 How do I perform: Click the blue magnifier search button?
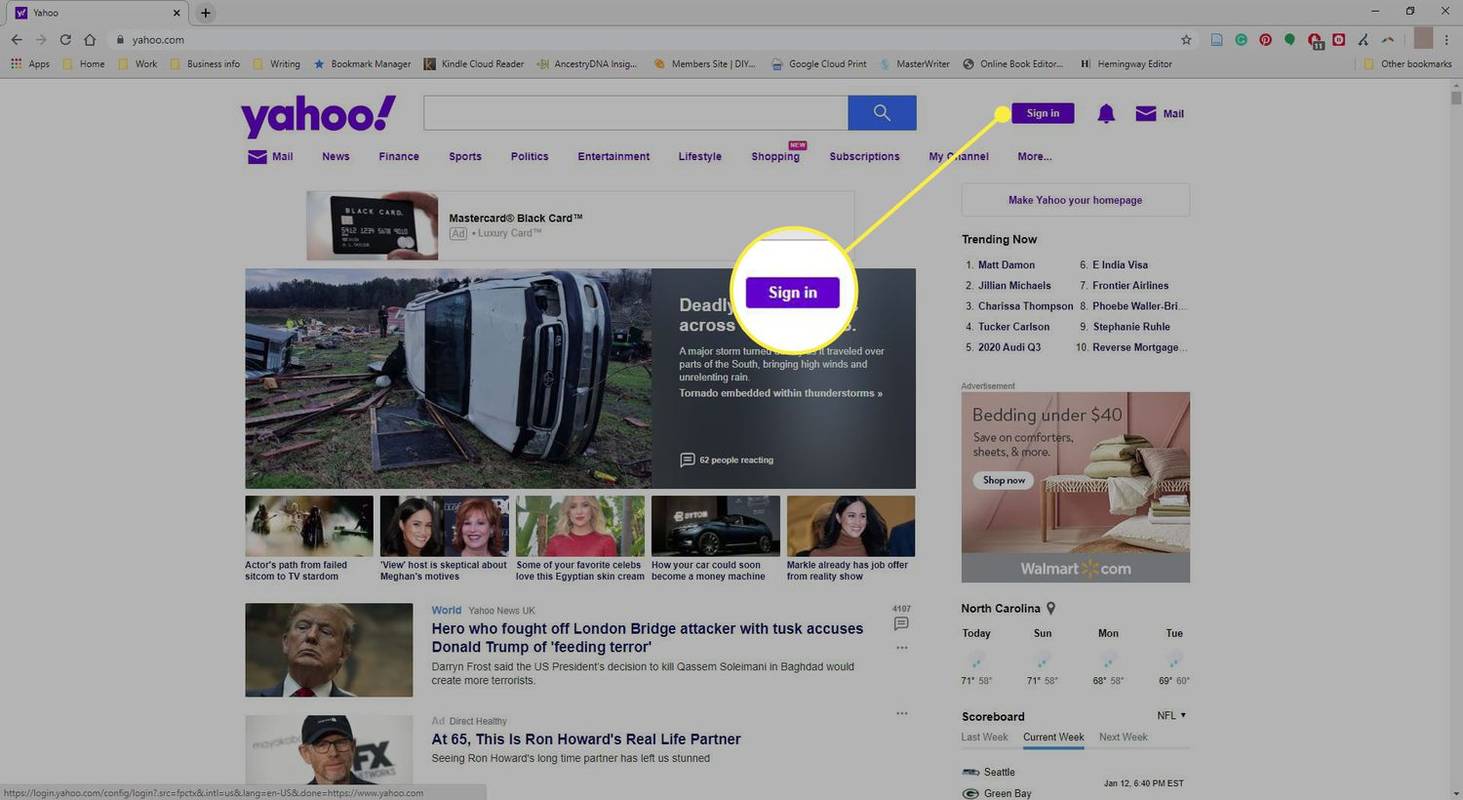[882, 113]
